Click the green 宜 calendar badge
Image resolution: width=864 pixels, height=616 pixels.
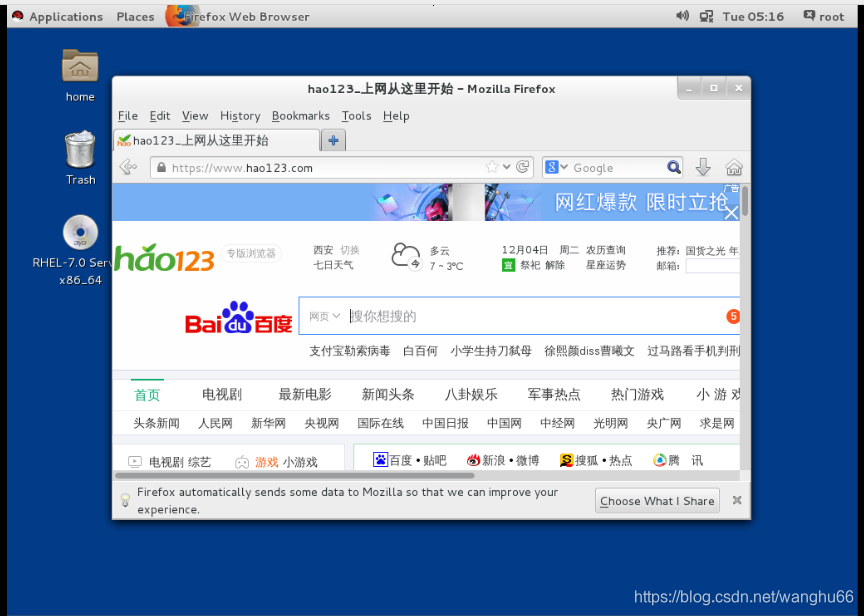pos(508,266)
